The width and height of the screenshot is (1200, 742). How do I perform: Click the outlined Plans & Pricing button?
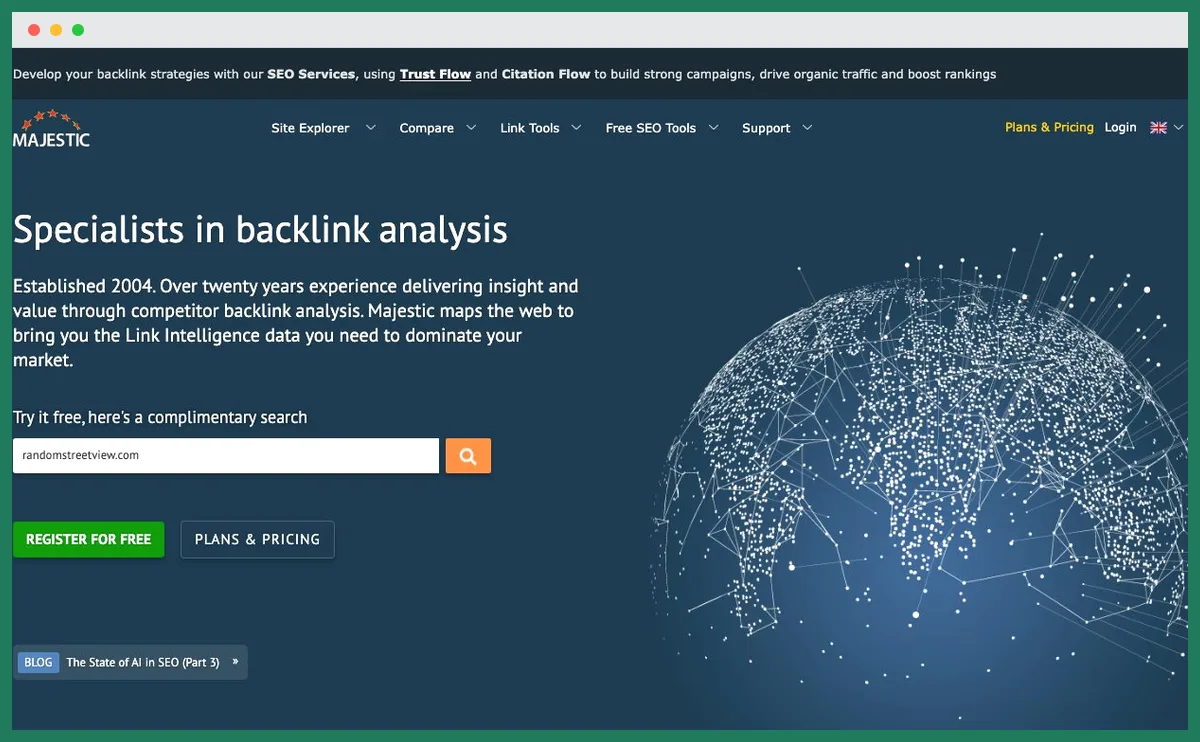click(257, 539)
